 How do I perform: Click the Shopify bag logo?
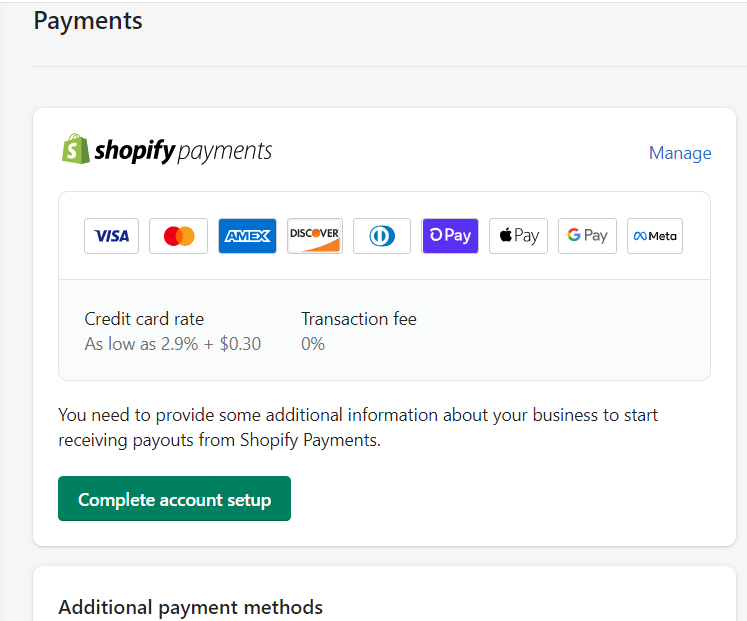[x=76, y=149]
